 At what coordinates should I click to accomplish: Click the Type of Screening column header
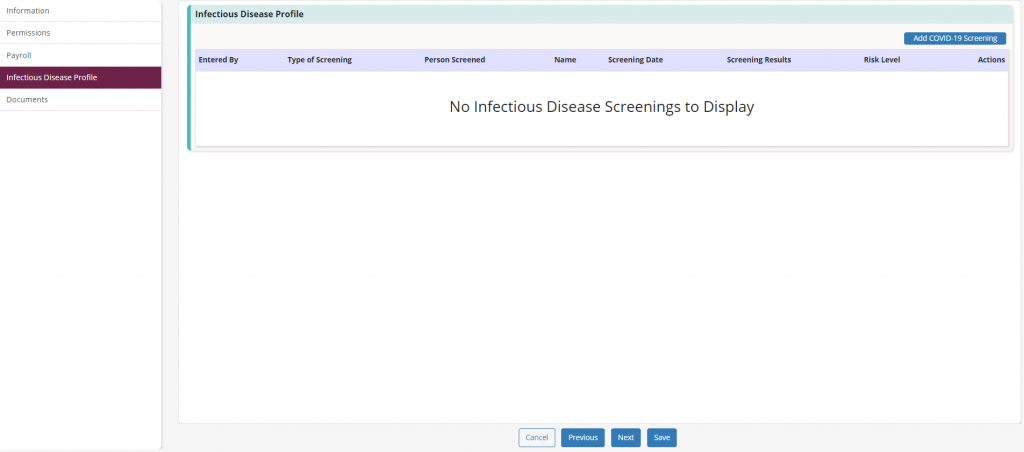(319, 60)
